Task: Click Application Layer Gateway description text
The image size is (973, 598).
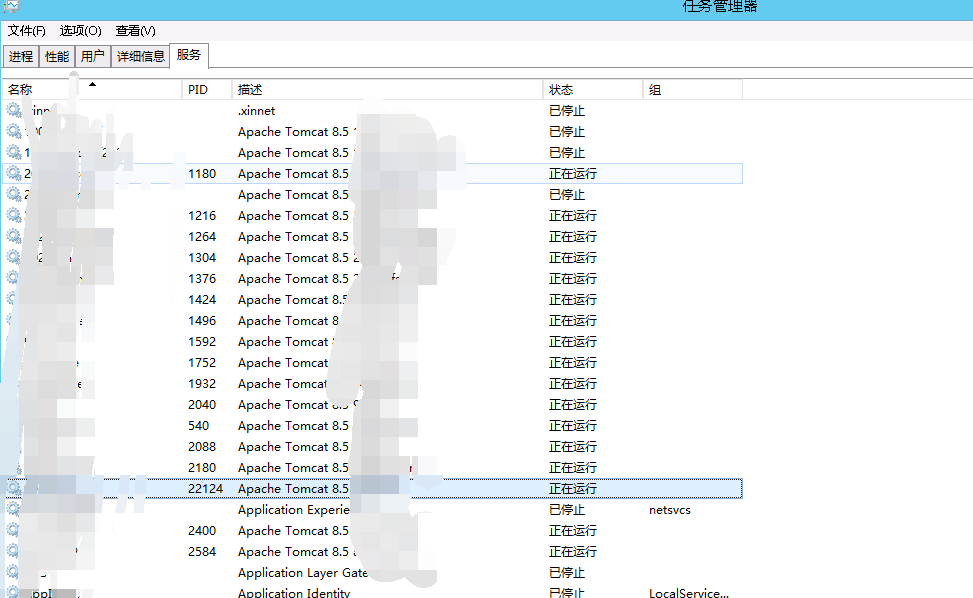Action: point(303,573)
